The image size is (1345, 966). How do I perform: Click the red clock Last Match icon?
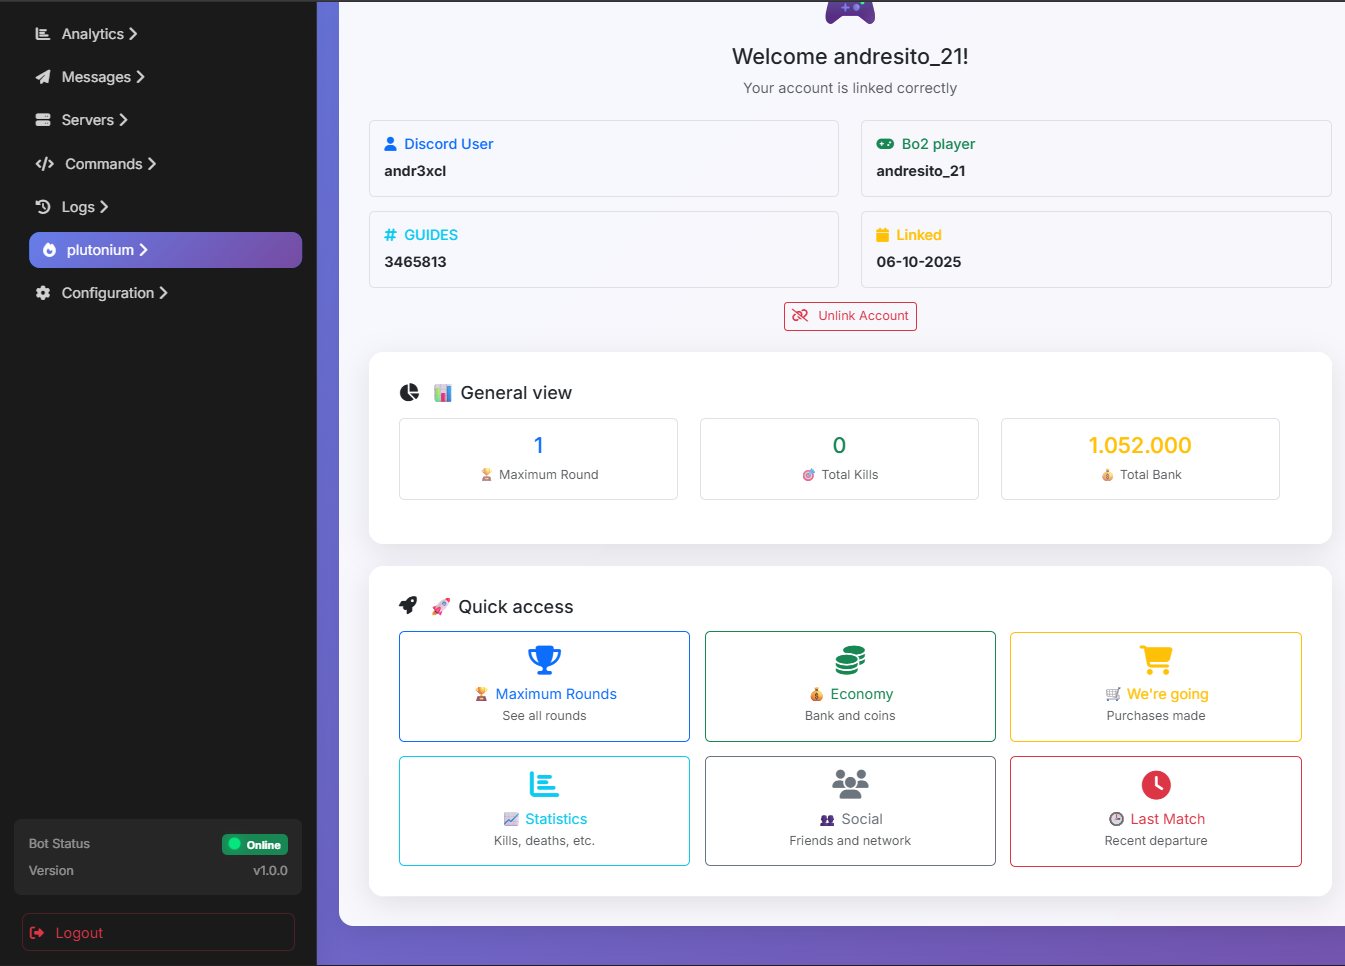1155,785
